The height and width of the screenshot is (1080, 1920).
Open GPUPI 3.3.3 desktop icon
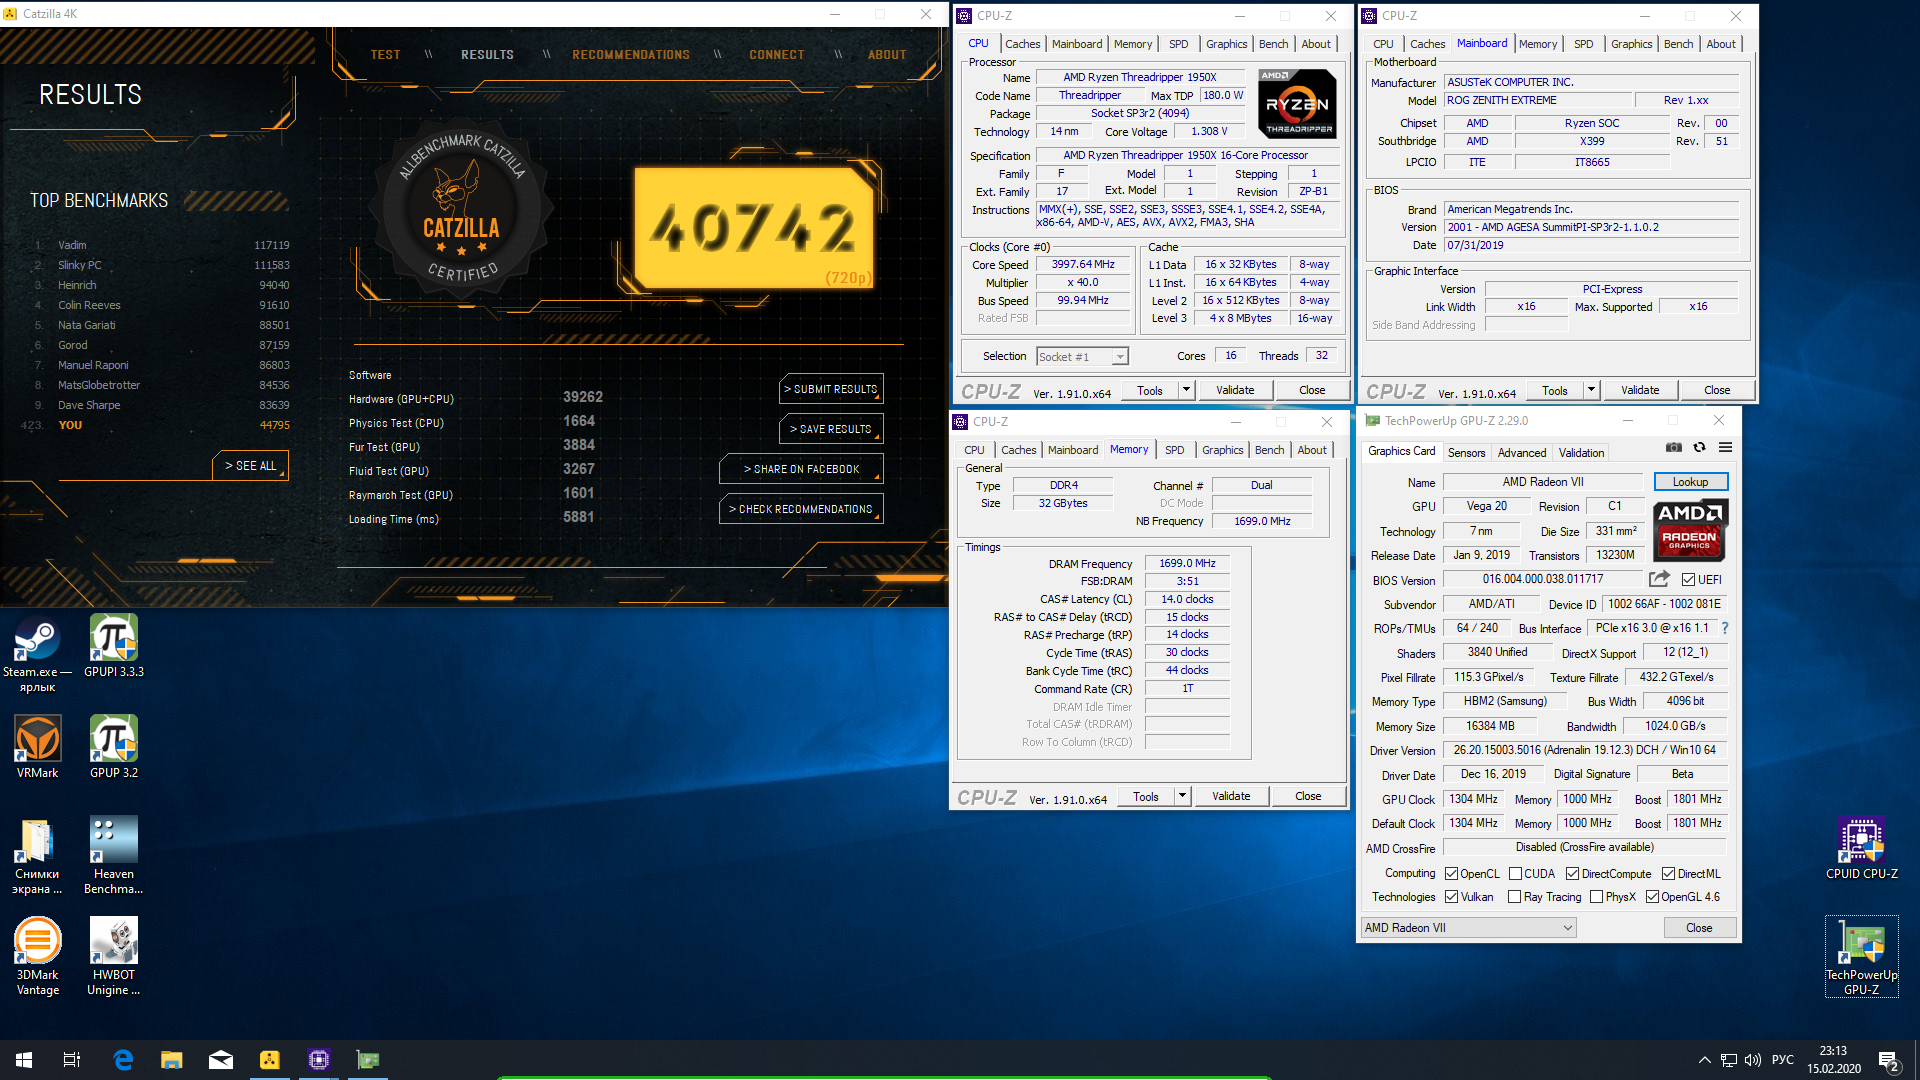[114, 646]
